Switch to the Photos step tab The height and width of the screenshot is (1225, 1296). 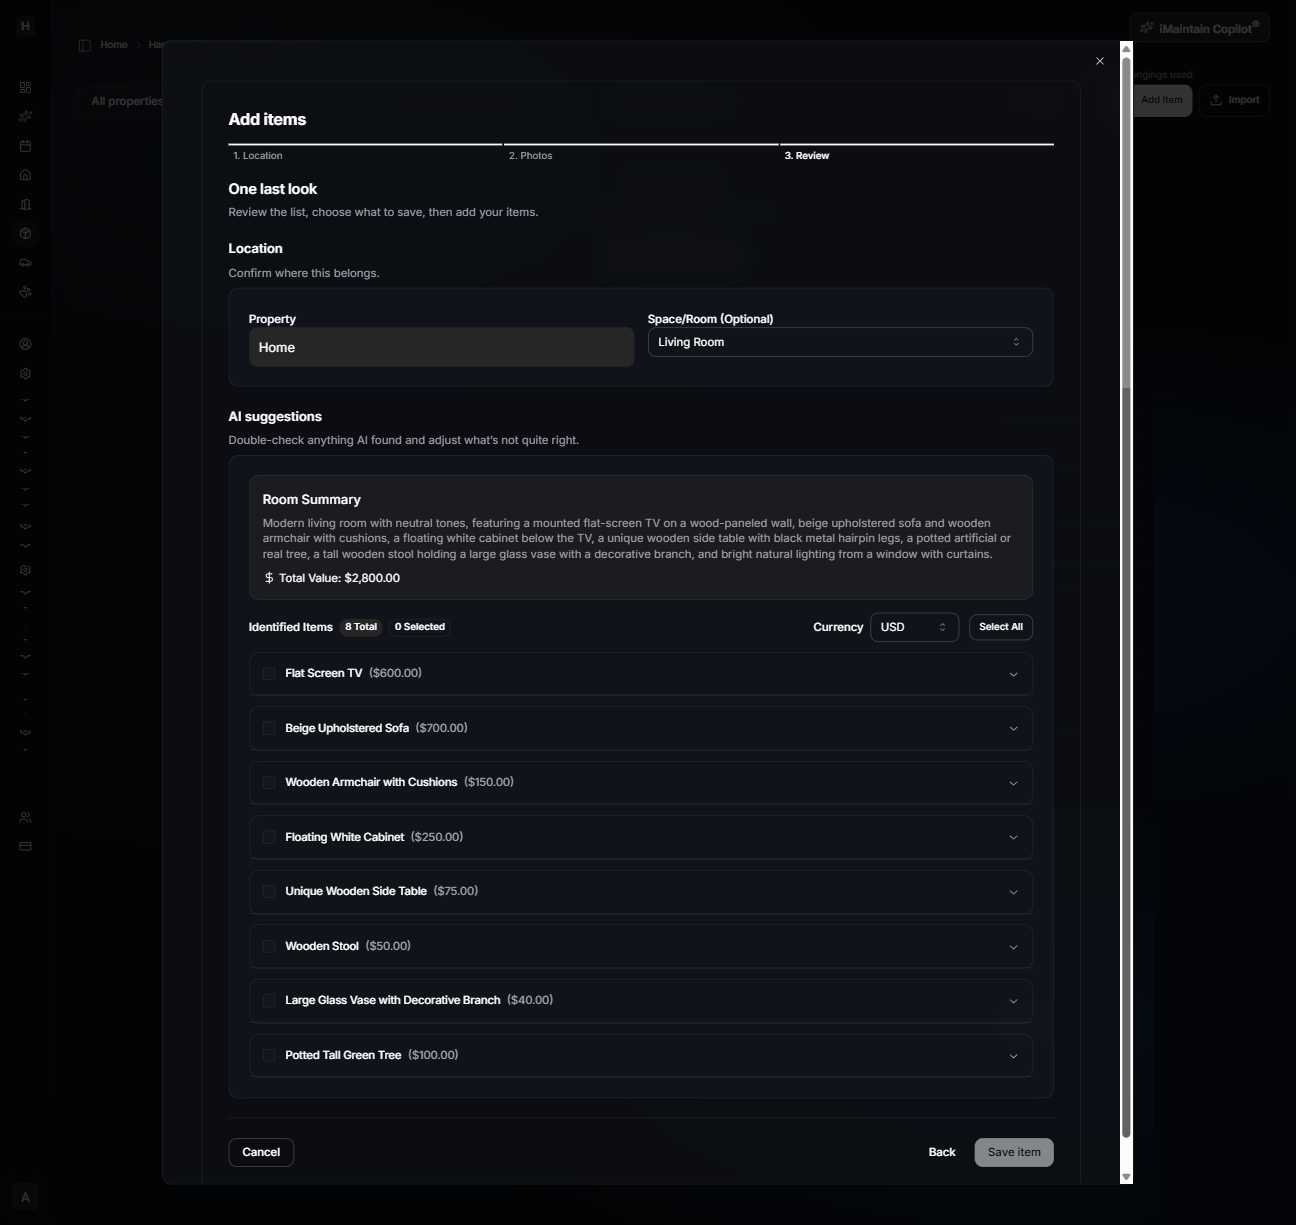click(x=532, y=155)
